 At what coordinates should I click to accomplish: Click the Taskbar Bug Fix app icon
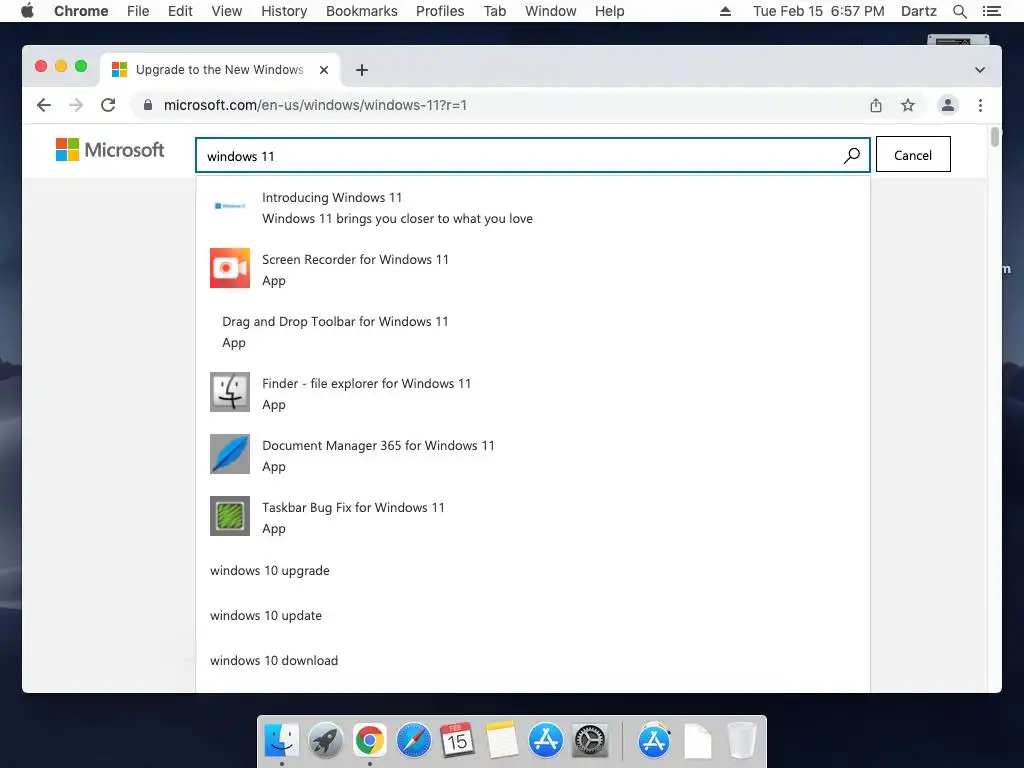[230, 516]
